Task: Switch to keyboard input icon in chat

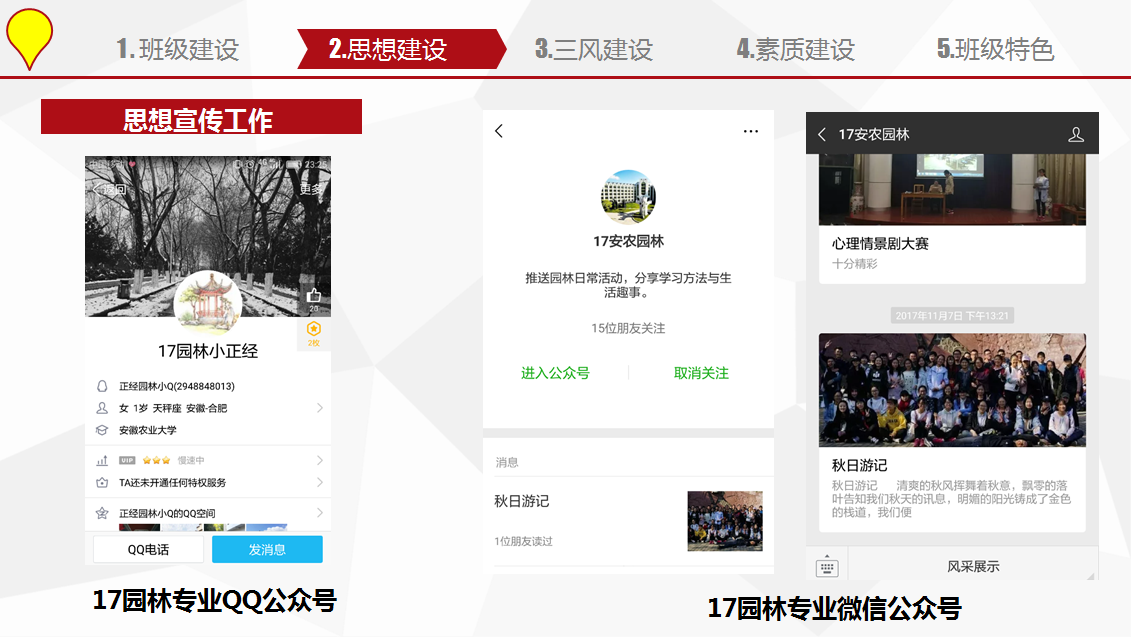Action: pos(827,567)
